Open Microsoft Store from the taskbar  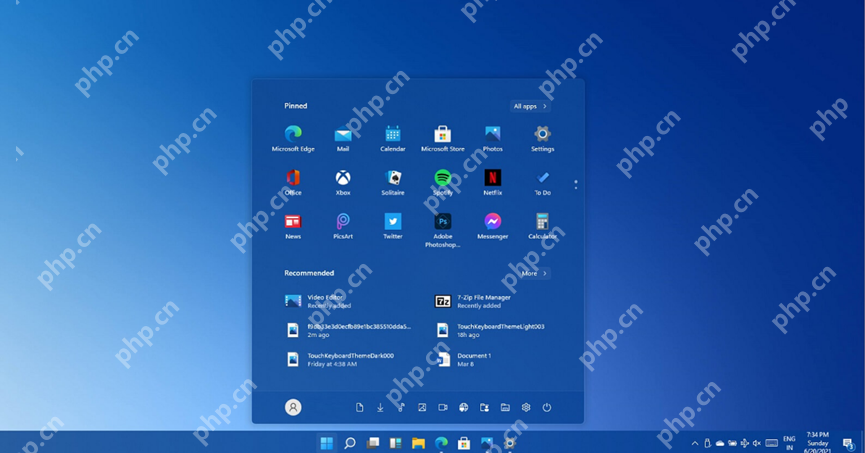tap(464, 443)
